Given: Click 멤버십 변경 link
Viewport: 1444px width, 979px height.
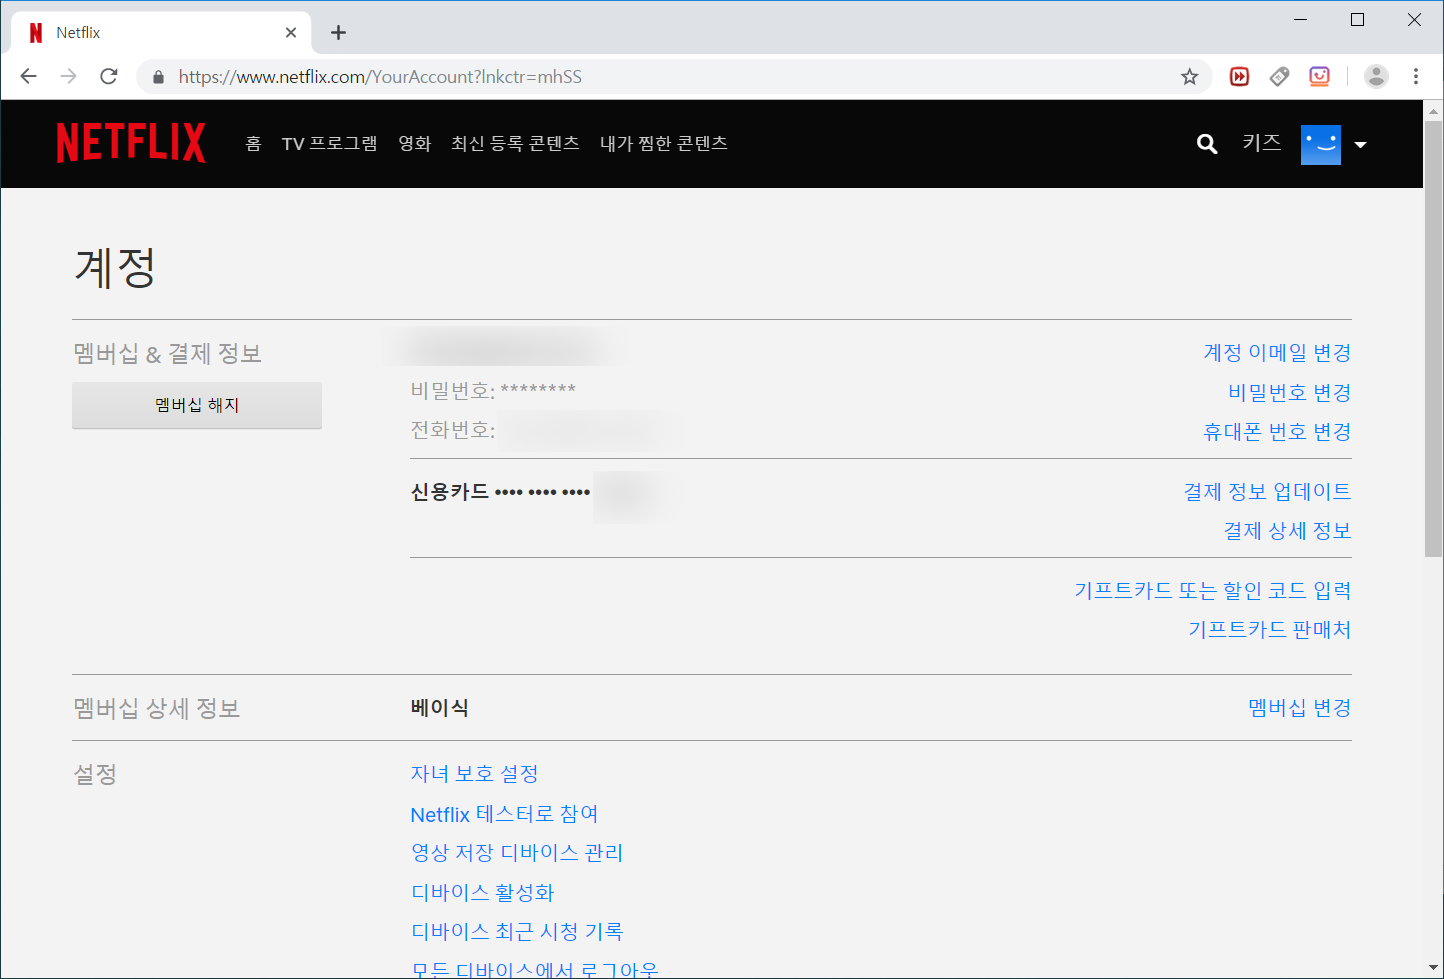Looking at the screenshot, I should pyautogui.click(x=1300, y=708).
